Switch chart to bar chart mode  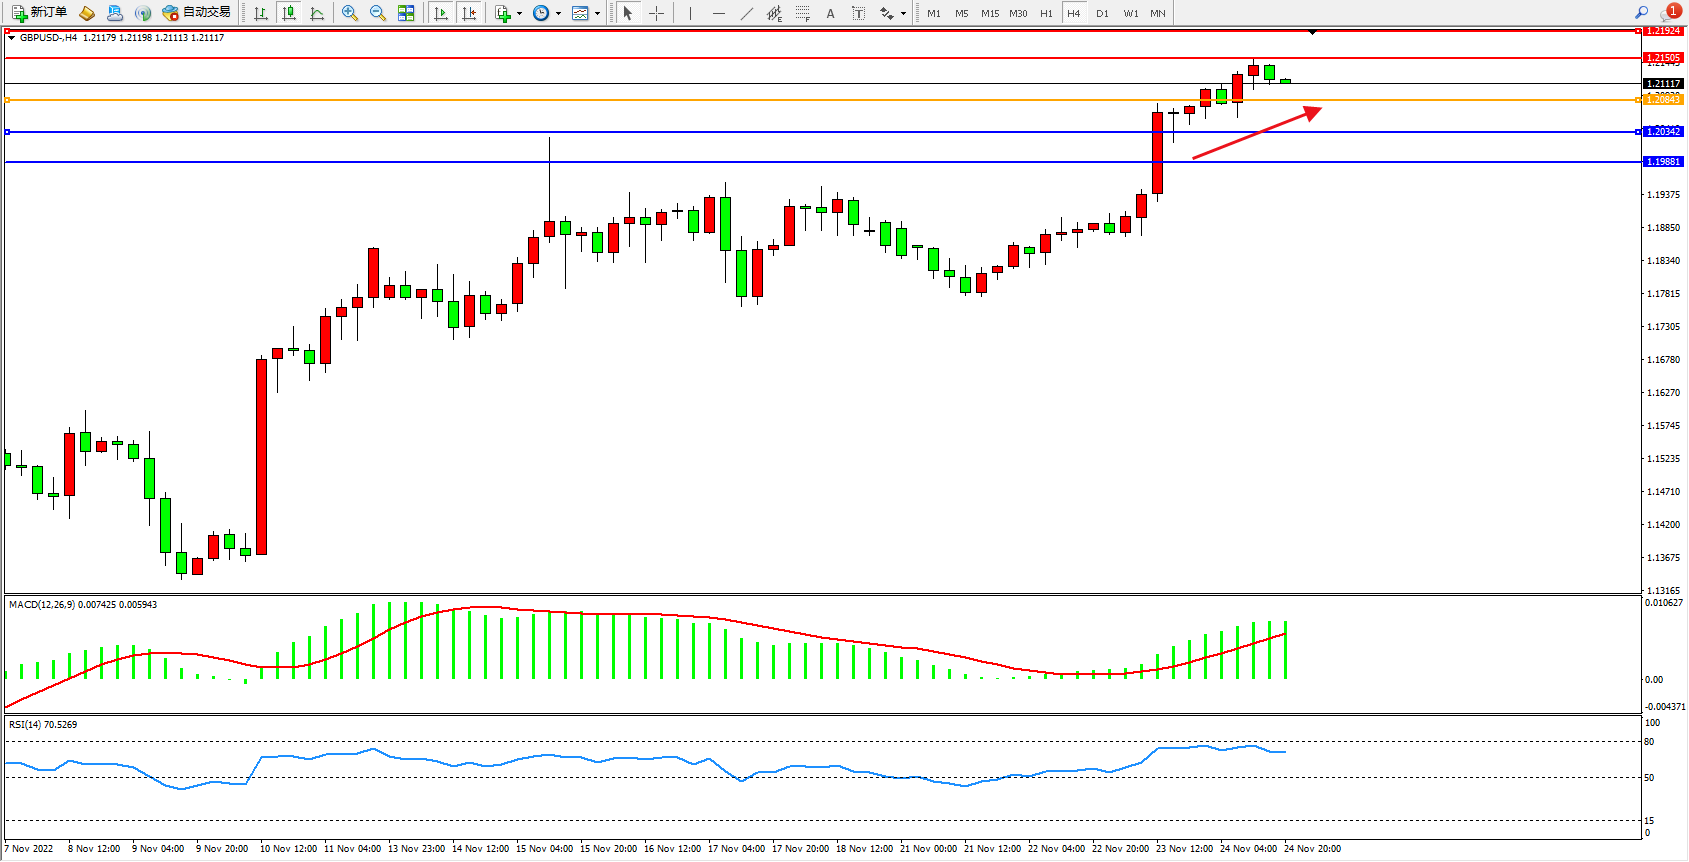click(261, 13)
